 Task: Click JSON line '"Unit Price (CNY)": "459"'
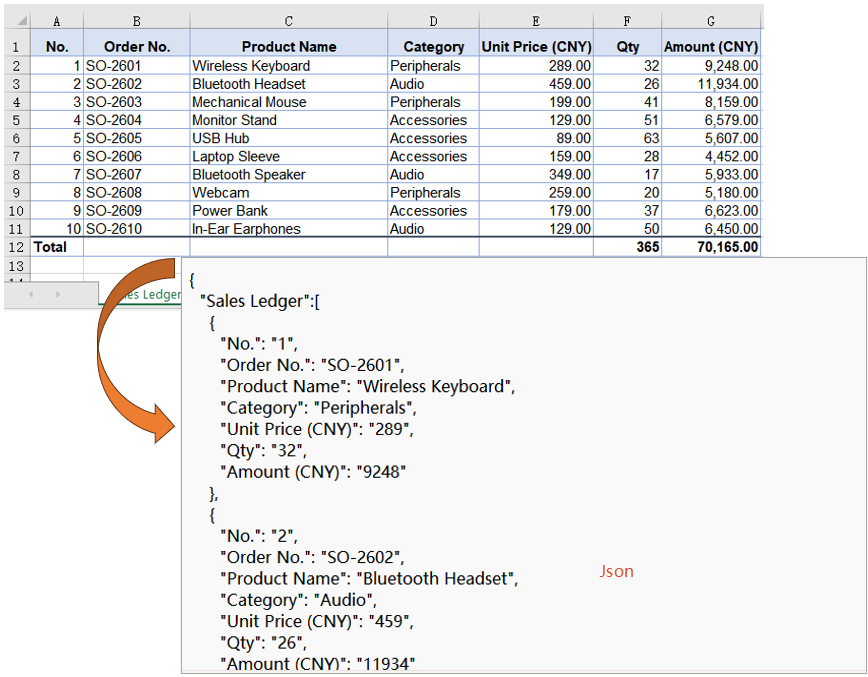click(x=317, y=622)
